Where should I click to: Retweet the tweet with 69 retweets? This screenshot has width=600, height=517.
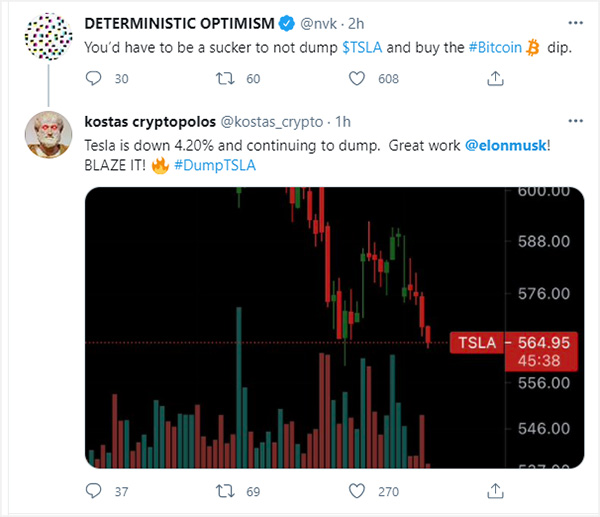pos(225,491)
